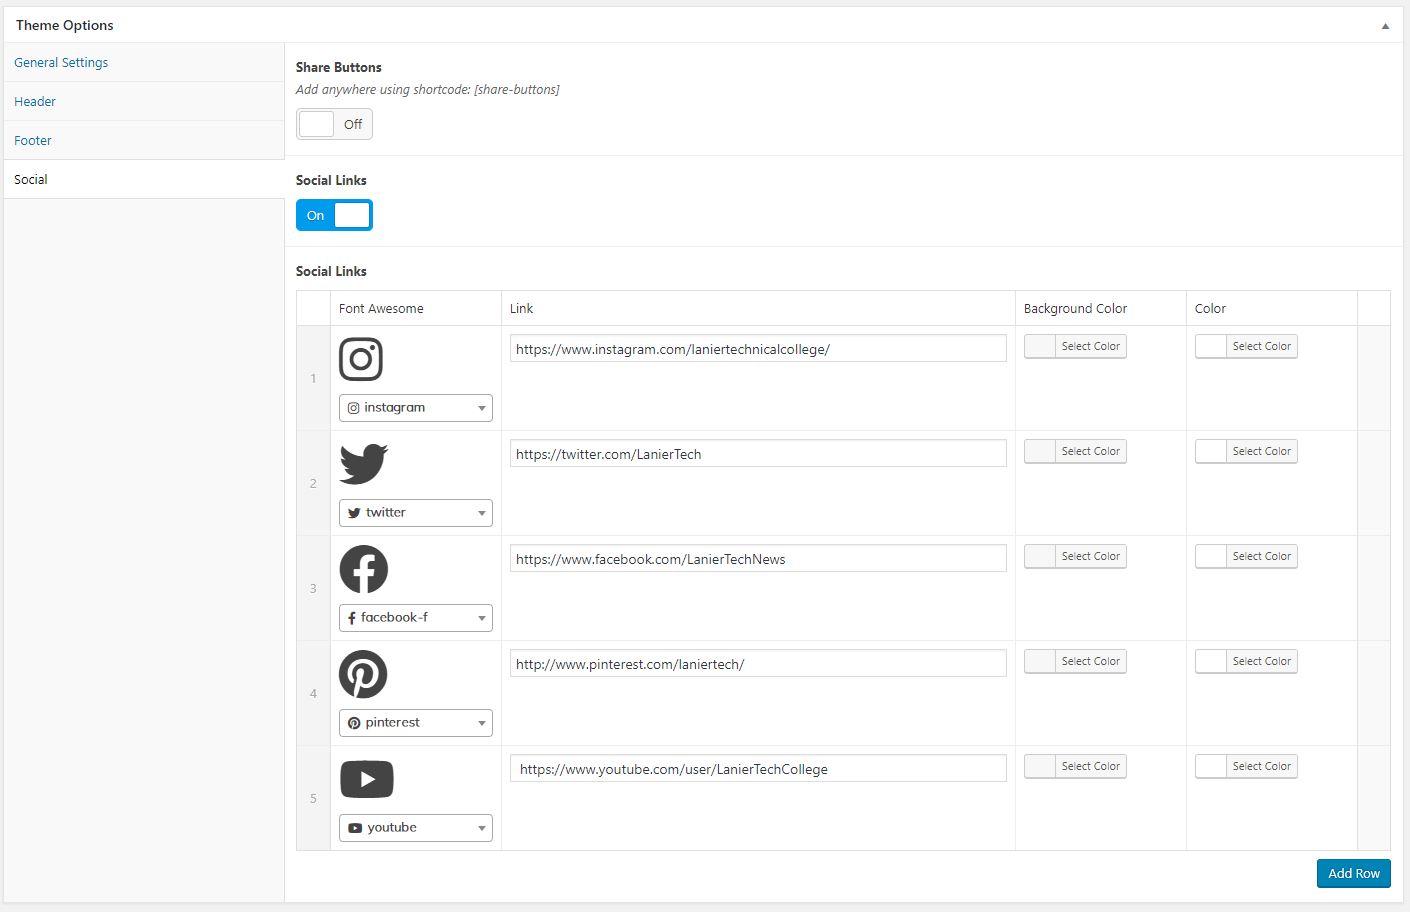Click the Twitter link URL field
The height and width of the screenshot is (912, 1410).
coord(758,453)
